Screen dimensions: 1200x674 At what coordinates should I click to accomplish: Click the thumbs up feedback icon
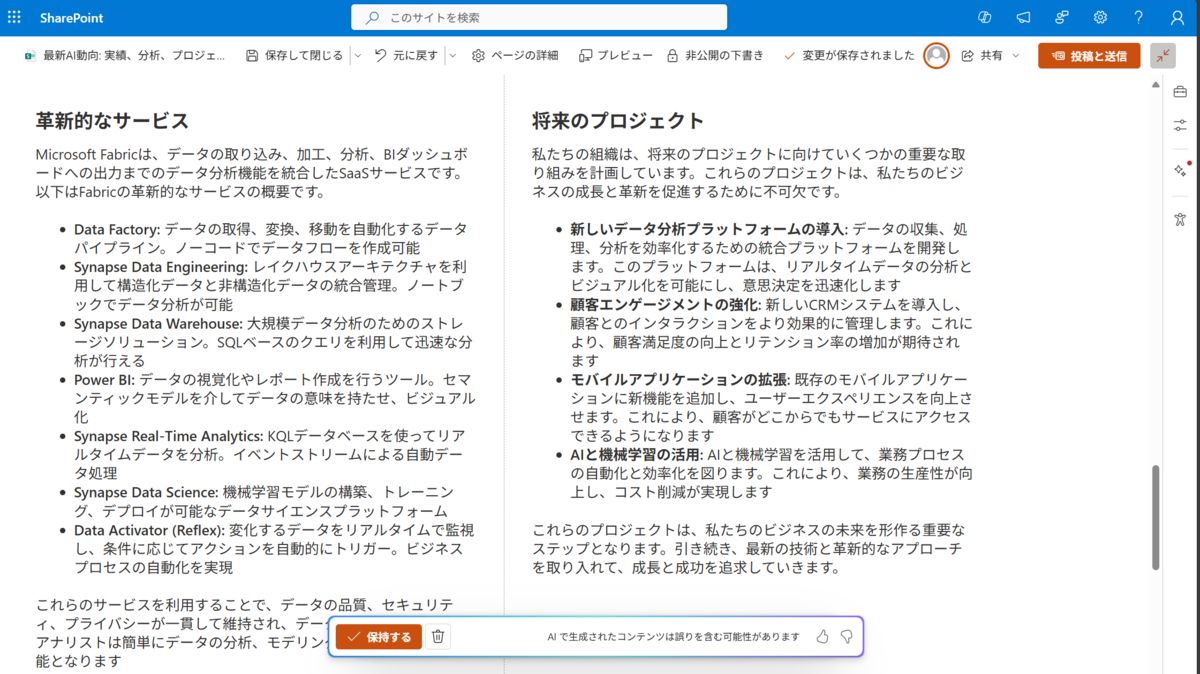point(822,637)
